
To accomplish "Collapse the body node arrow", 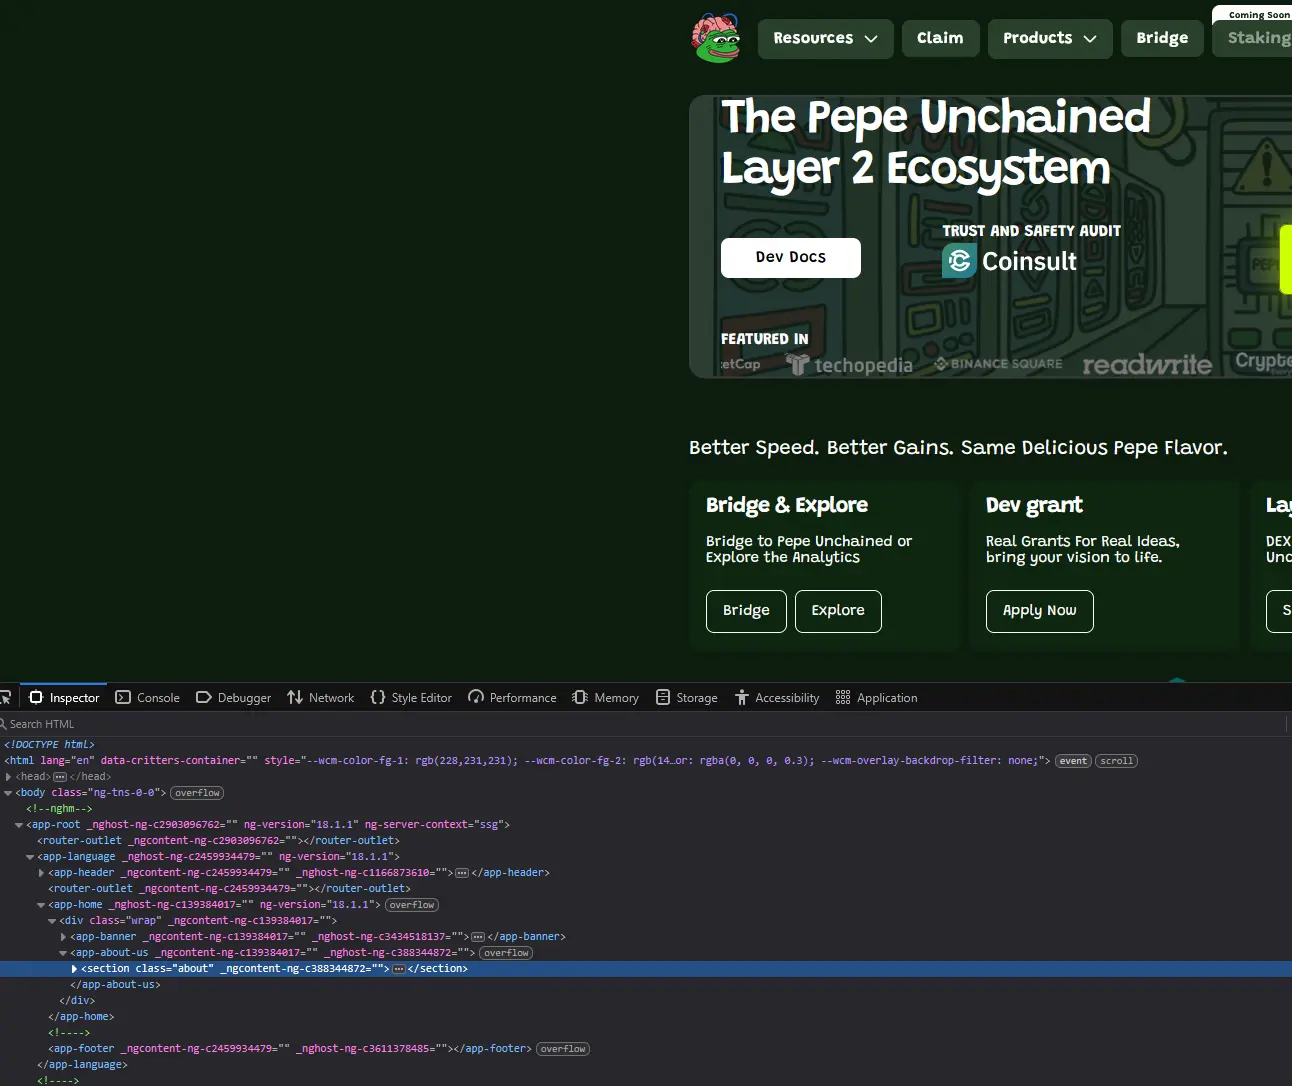I will pyautogui.click(x=9, y=793).
